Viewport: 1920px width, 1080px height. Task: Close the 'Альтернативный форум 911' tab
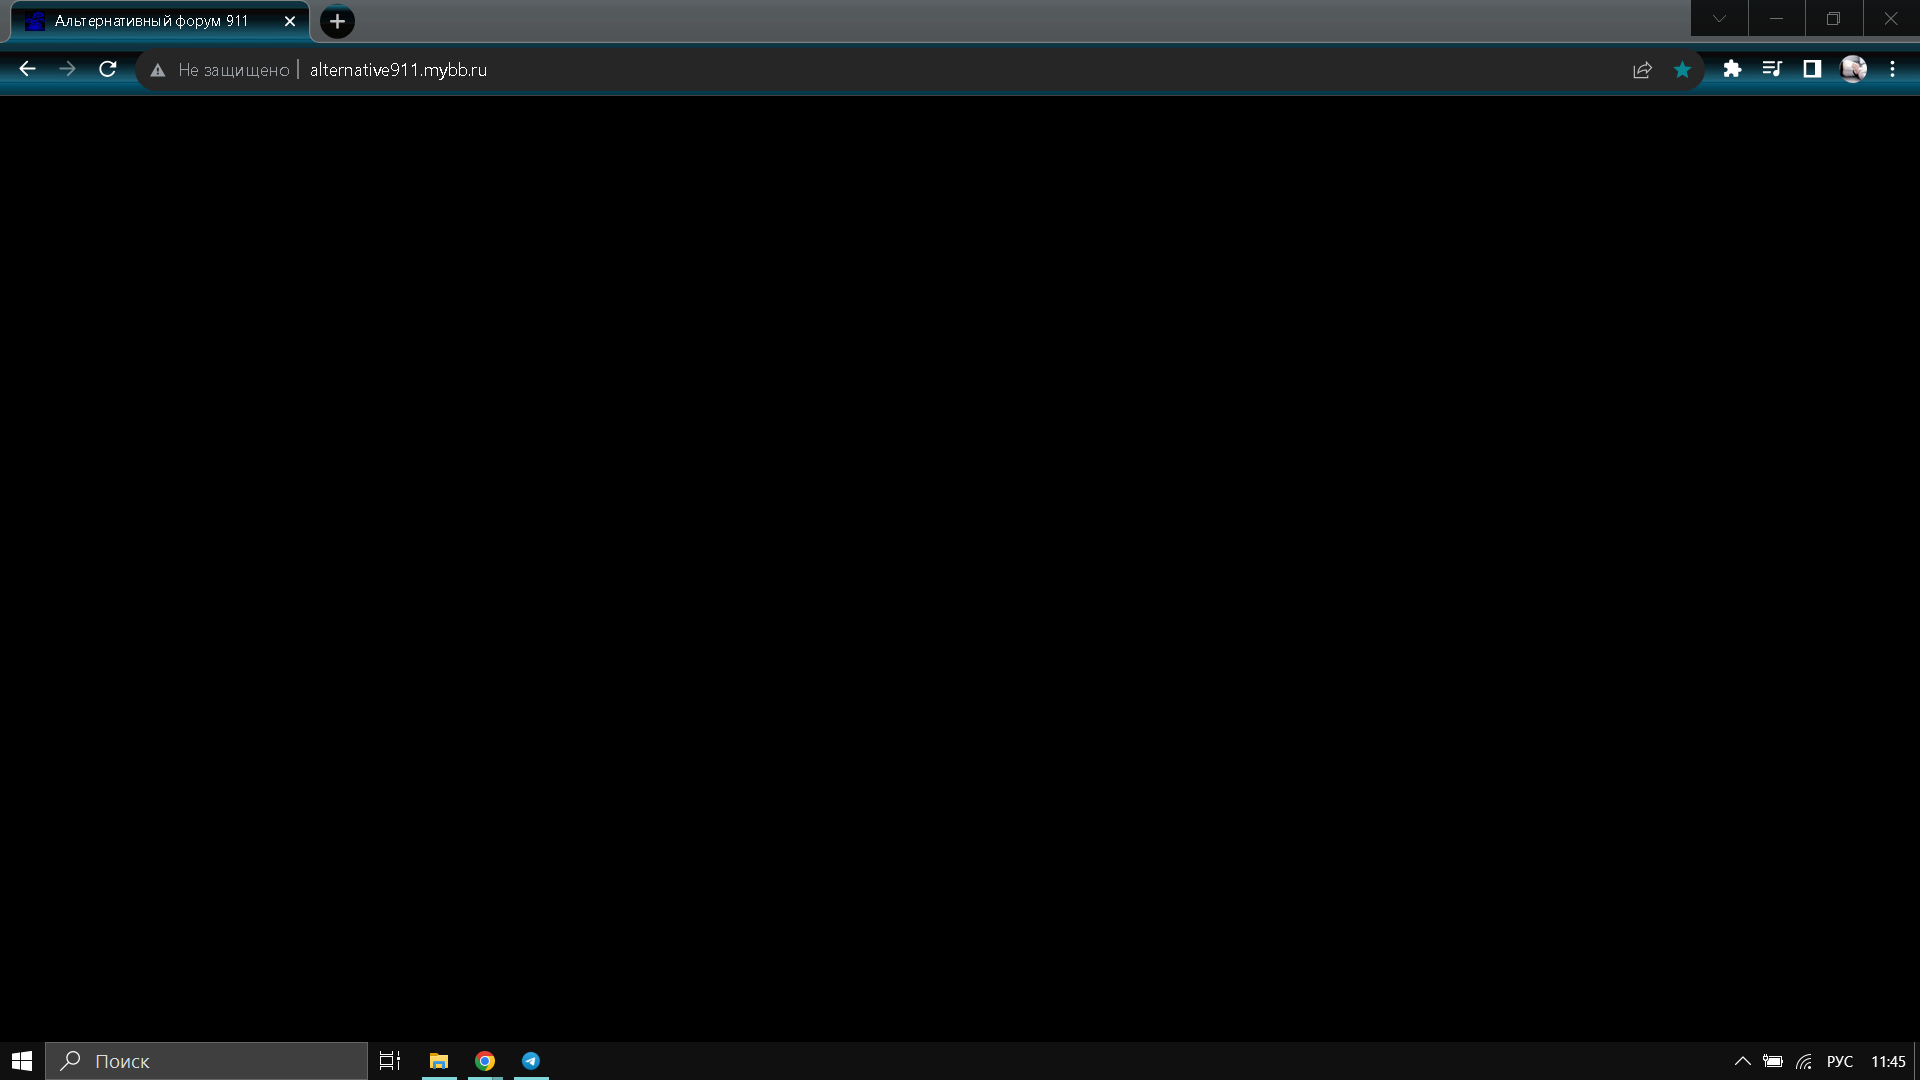[290, 21]
